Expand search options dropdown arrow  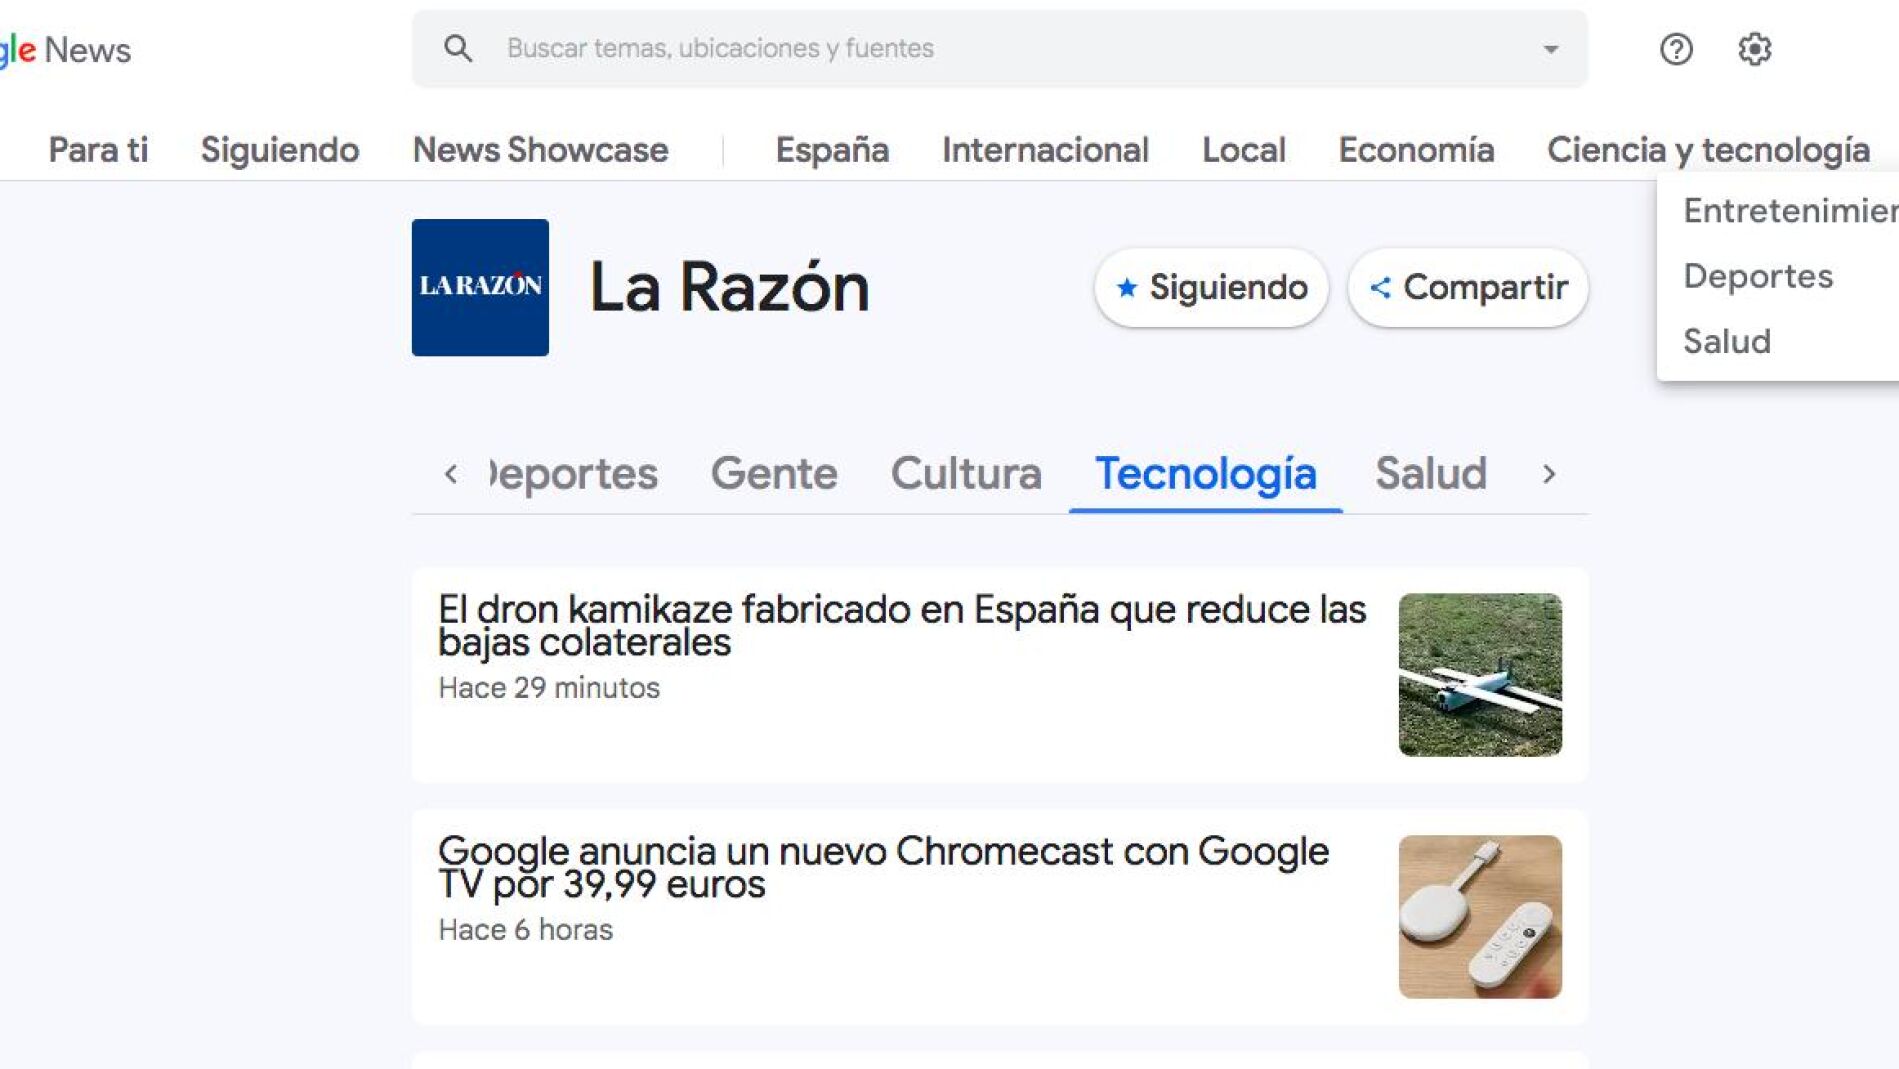pos(1550,49)
